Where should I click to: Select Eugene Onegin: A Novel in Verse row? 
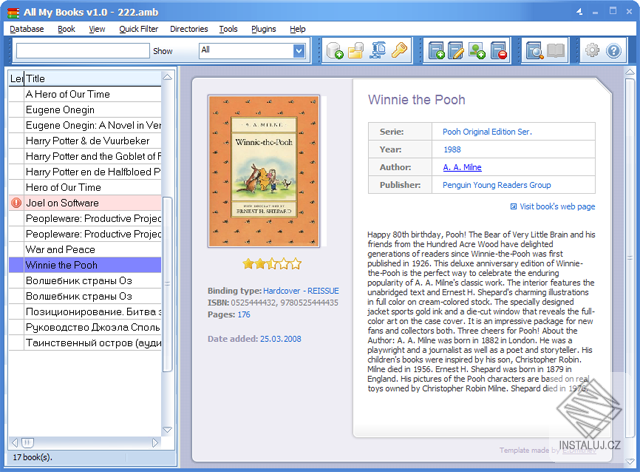(x=85, y=125)
